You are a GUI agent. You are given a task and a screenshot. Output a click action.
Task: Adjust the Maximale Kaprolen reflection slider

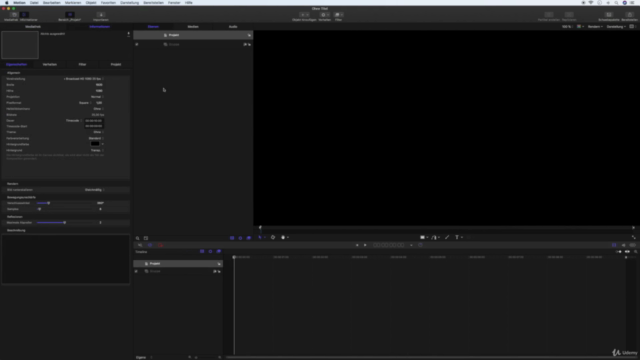tap(65, 222)
